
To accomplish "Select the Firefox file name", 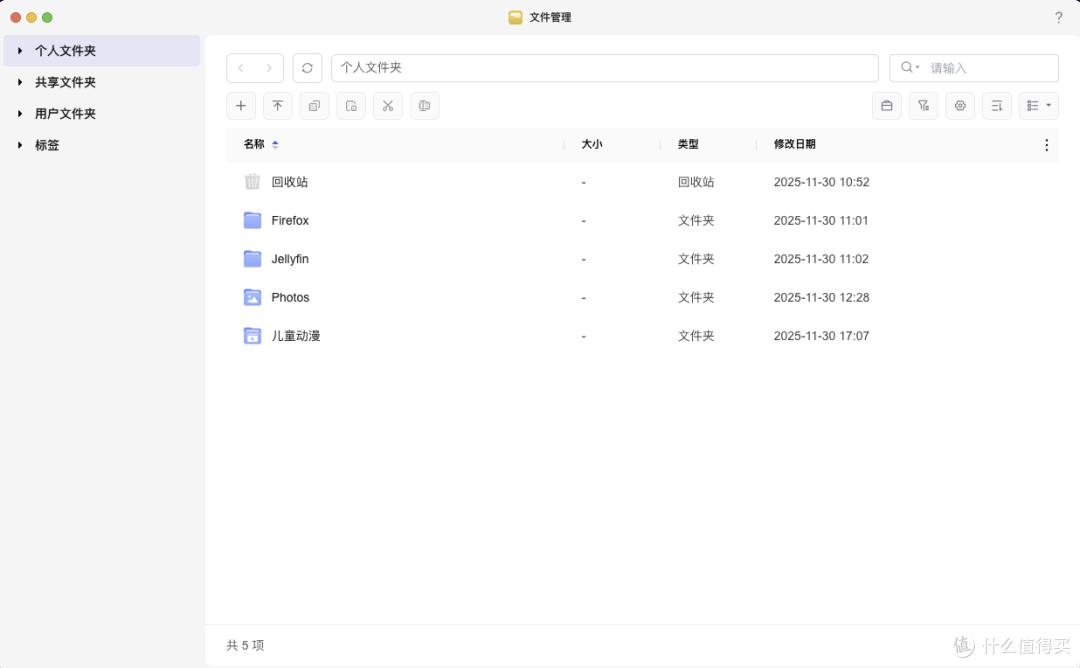I will point(290,220).
